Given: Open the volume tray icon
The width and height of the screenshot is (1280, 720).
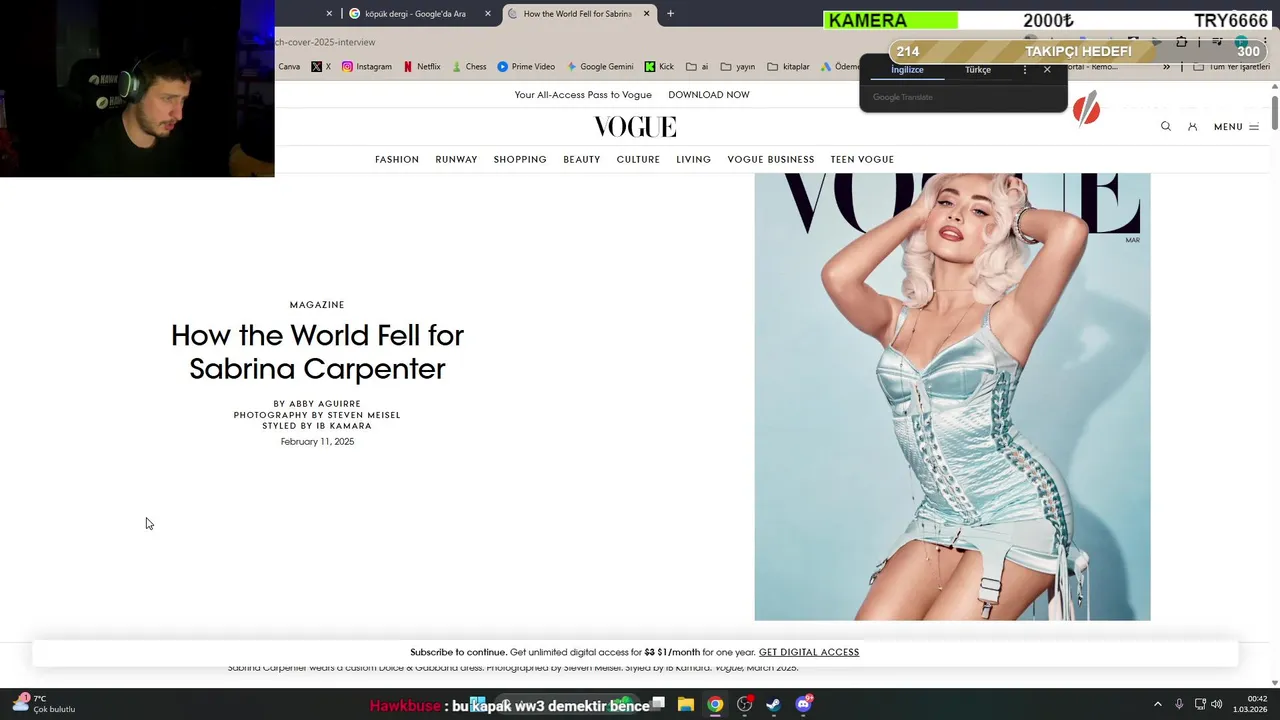Looking at the screenshot, I should pos(1217,704).
